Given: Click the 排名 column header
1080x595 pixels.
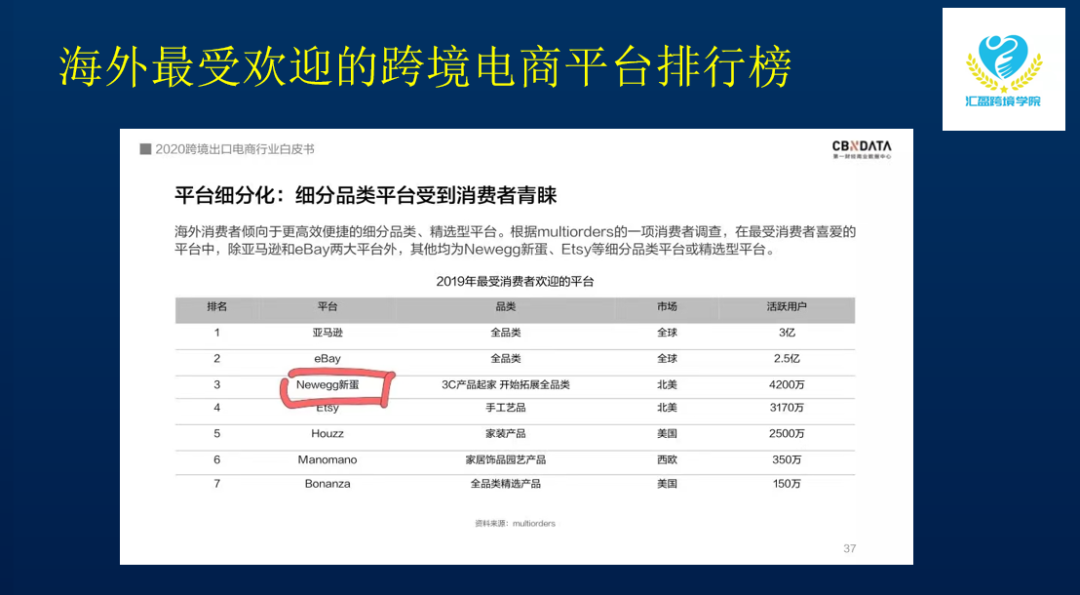Looking at the screenshot, I should (x=217, y=306).
